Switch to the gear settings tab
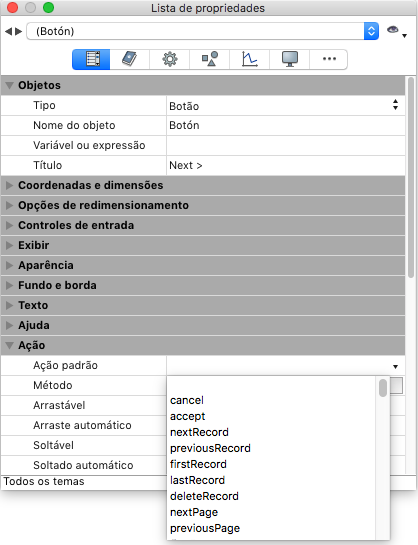Image resolution: width=418 pixels, height=545 pixels. 170,59
